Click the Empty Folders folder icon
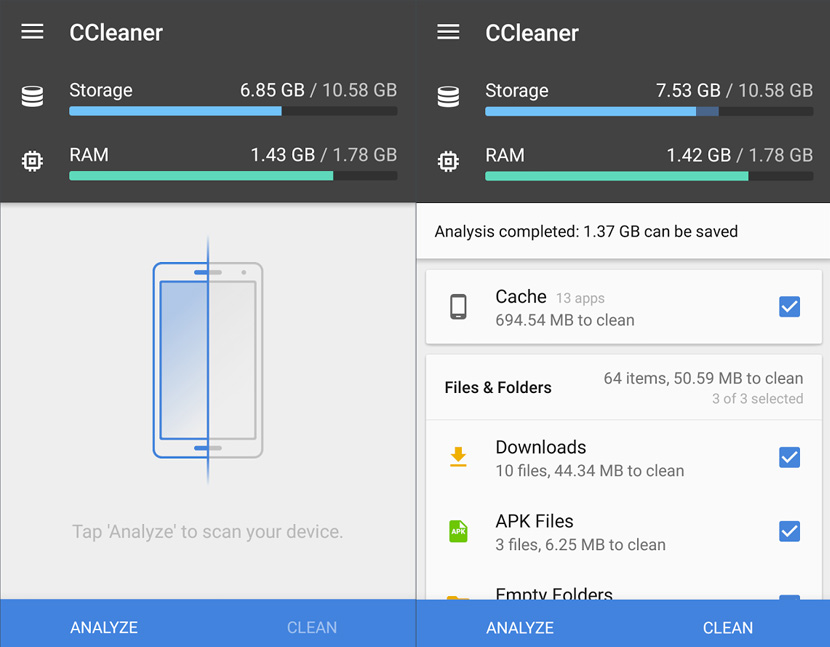Screen dimensions: 830x647 click(x=460, y=598)
